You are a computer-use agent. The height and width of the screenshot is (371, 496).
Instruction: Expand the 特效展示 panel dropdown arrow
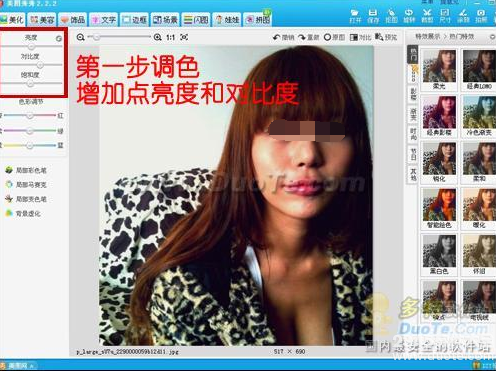pos(492,36)
